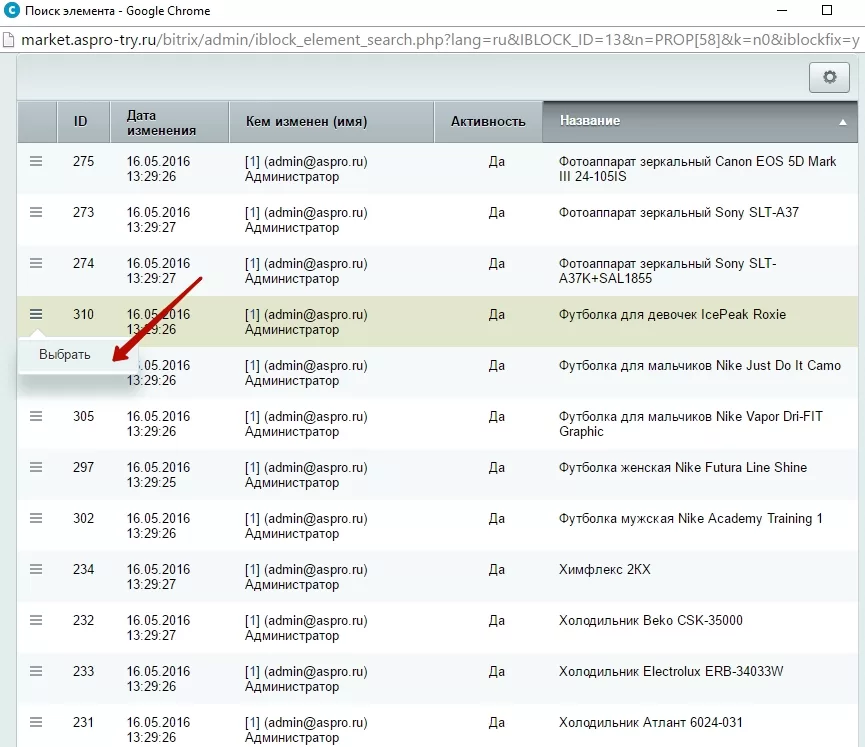This screenshot has height=747, width=865.
Task: Open row menu for ID 233
Action: (x=36, y=671)
